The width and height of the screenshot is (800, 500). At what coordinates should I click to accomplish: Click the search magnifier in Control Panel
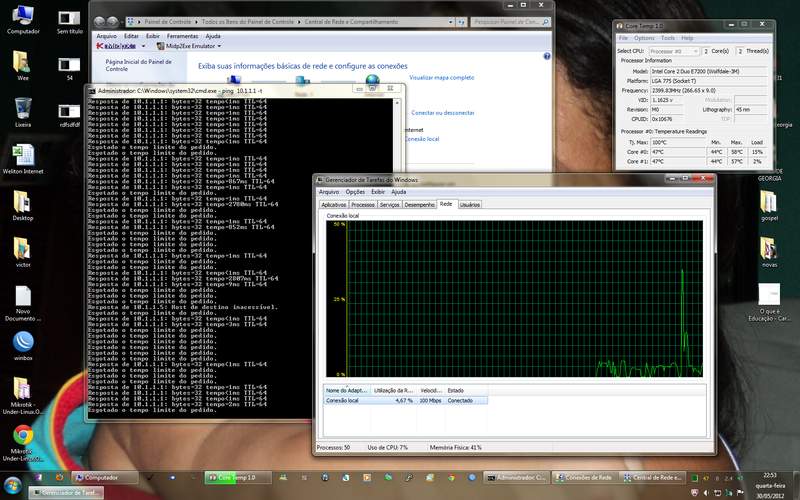coord(545,22)
